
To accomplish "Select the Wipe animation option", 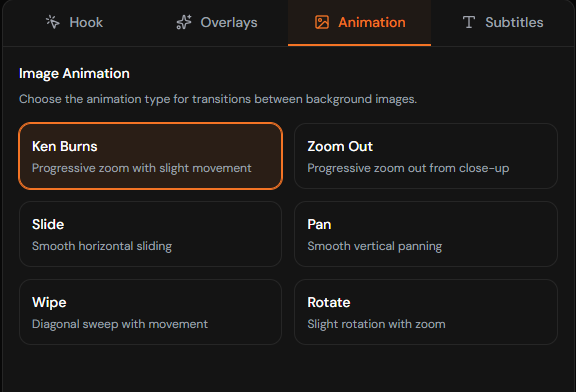I will (x=151, y=312).
